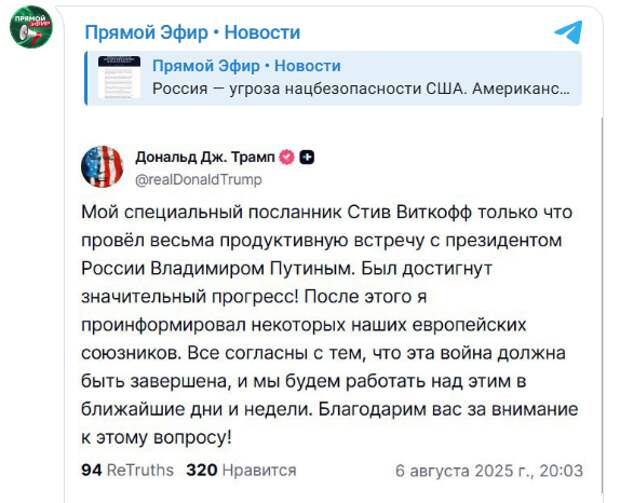Click the 94 ReTruths counter

[x=127, y=470]
